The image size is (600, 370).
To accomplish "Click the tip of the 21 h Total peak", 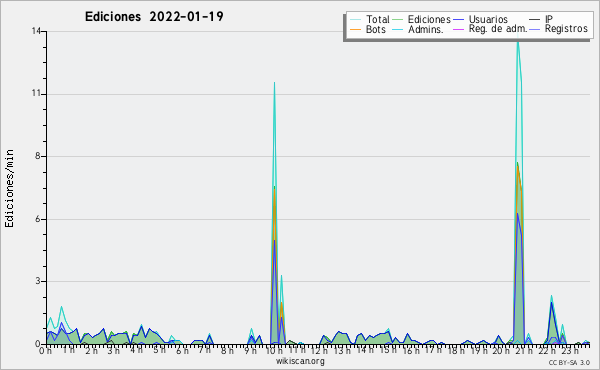I will (x=518, y=39).
